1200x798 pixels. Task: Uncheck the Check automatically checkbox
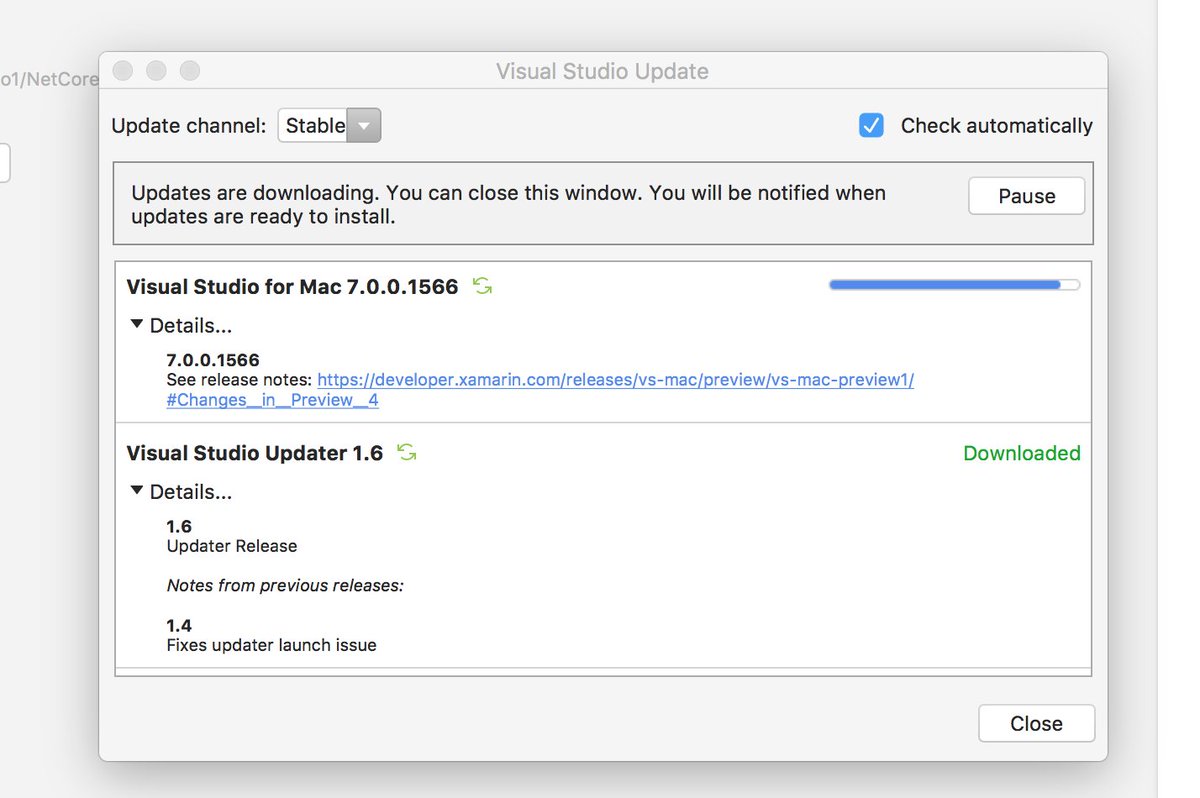click(871, 125)
